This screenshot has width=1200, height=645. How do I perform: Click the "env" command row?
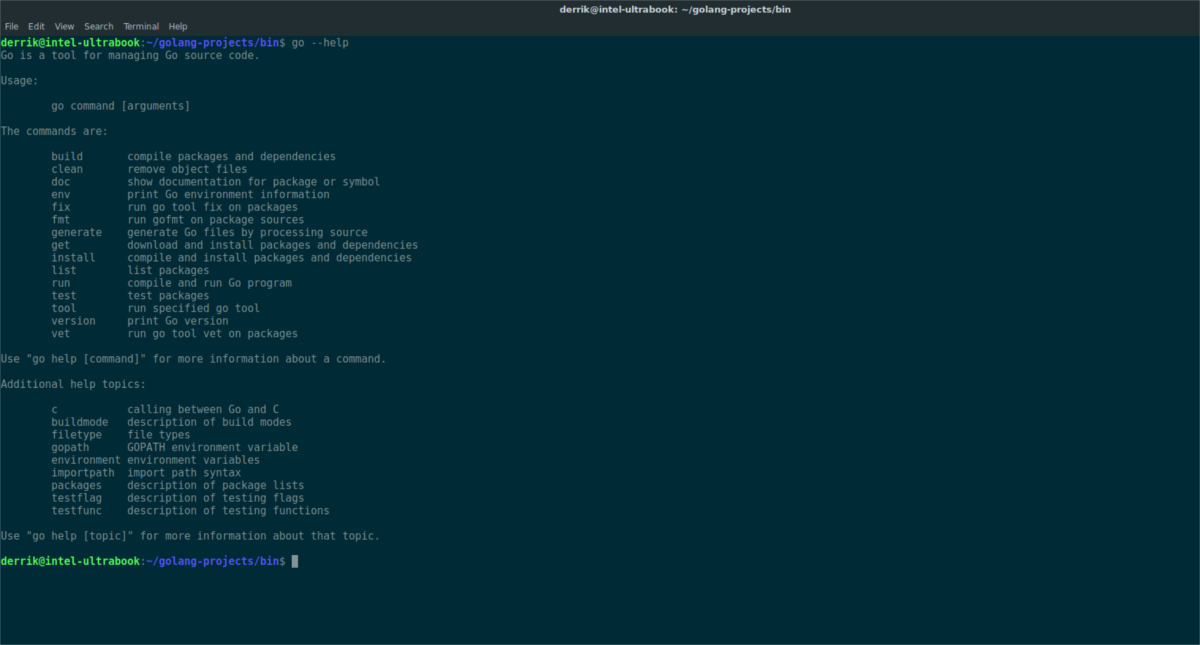click(x=190, y=195)
